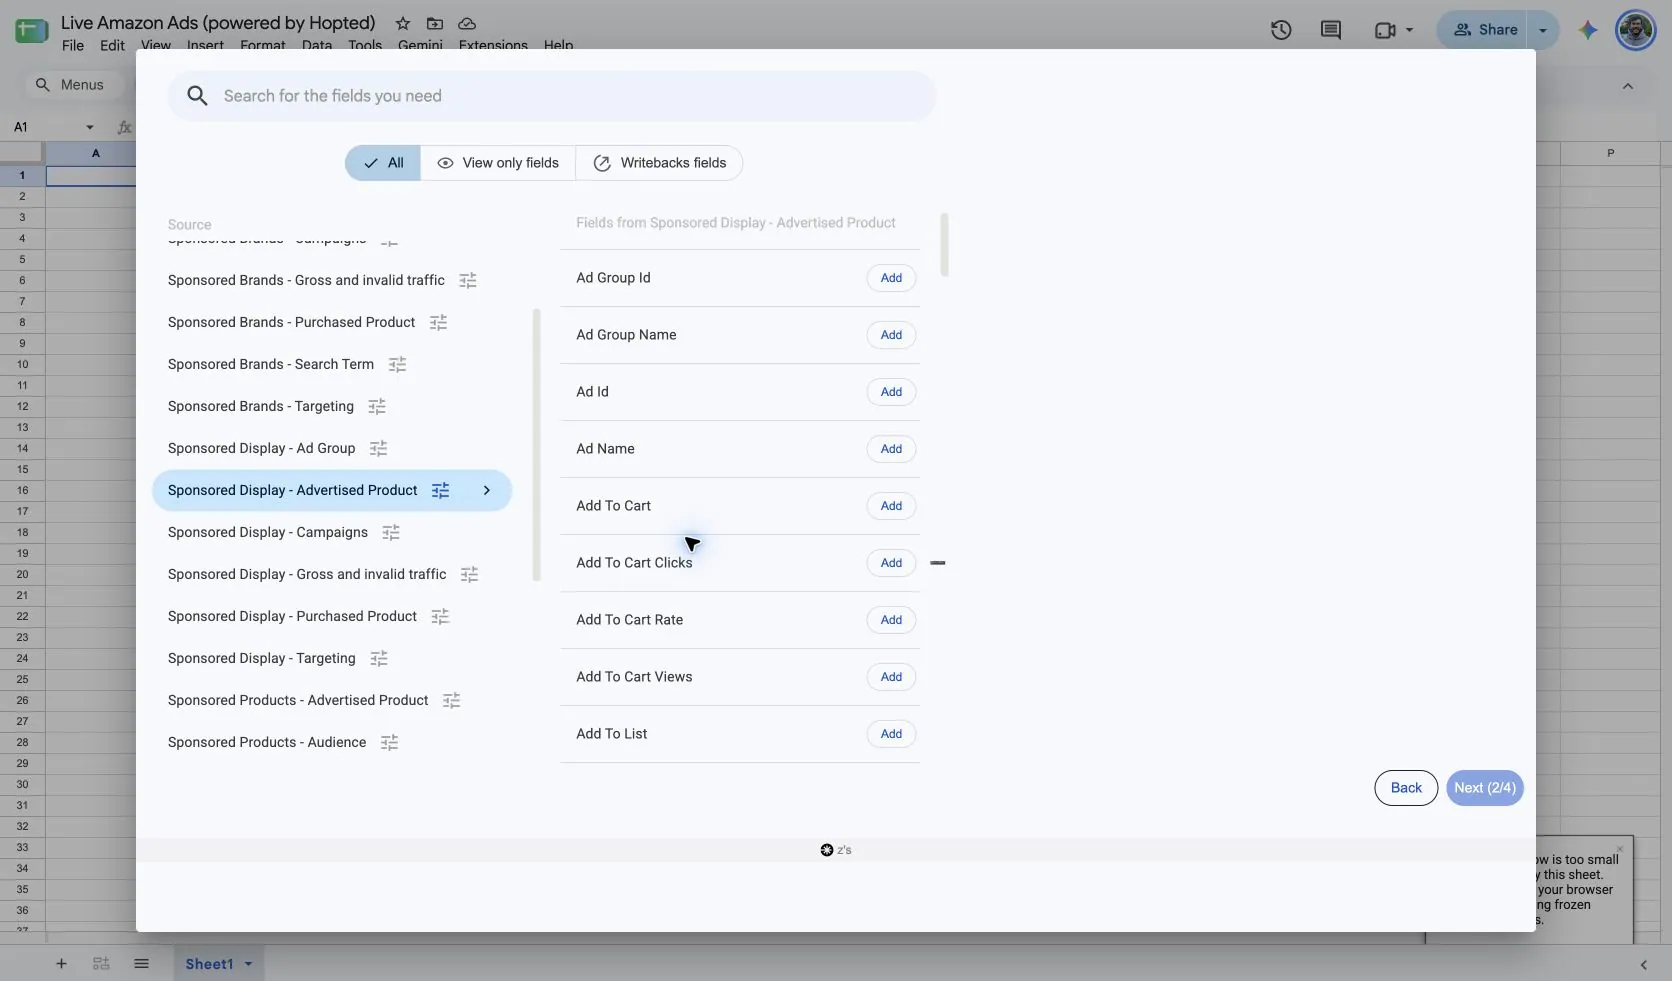The height and width of the screenshot is (981, 1672).
Task: Click tune icon for Sponsored Products - Audience
Action: (389, 743)
